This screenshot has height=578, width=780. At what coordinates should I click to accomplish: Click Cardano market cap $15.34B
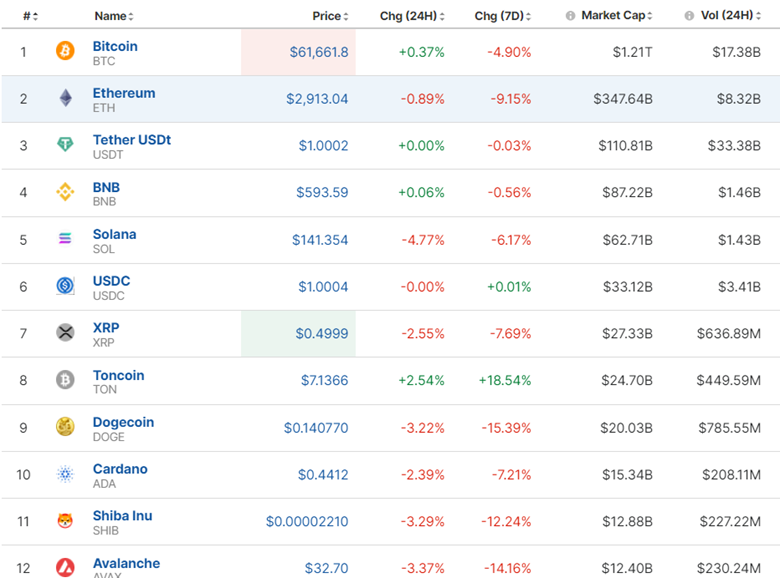pyautogui.click(x=627, y=475)
